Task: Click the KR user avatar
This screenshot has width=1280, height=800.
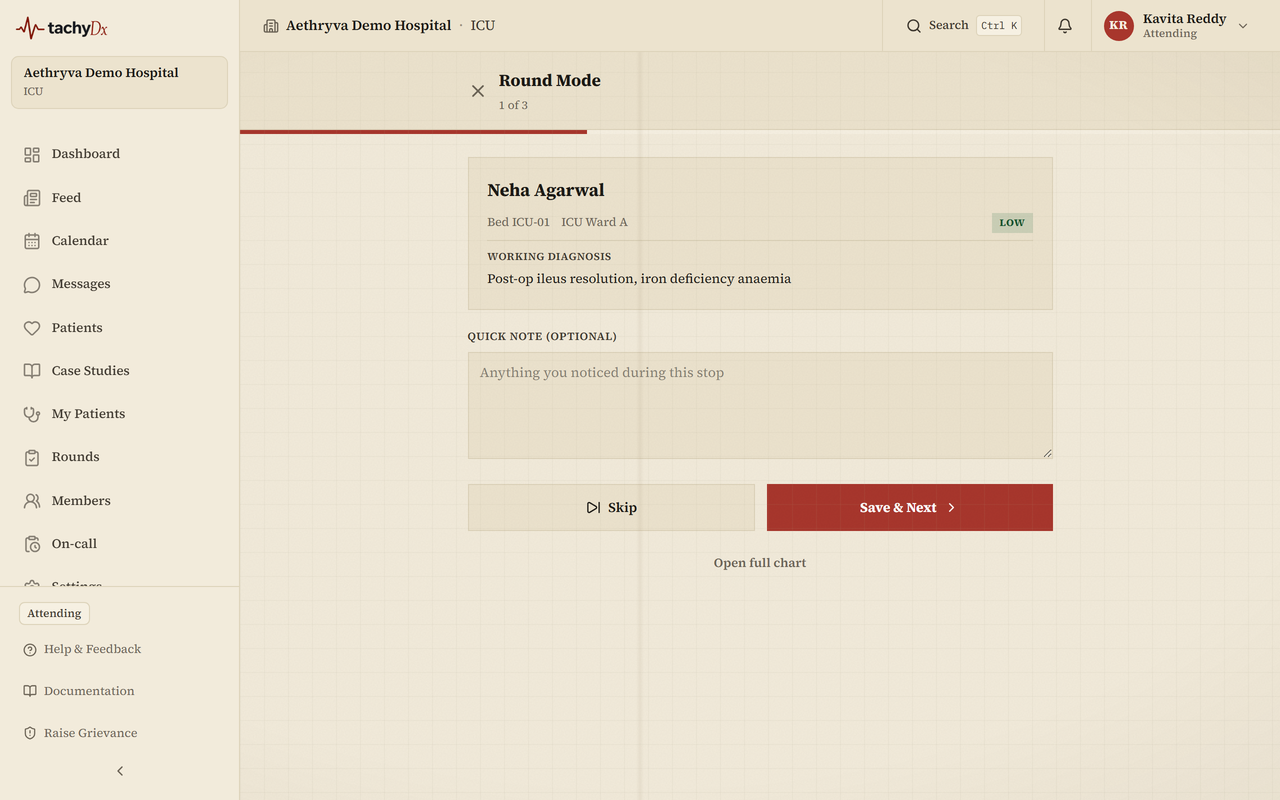Action: (1118, 26)
